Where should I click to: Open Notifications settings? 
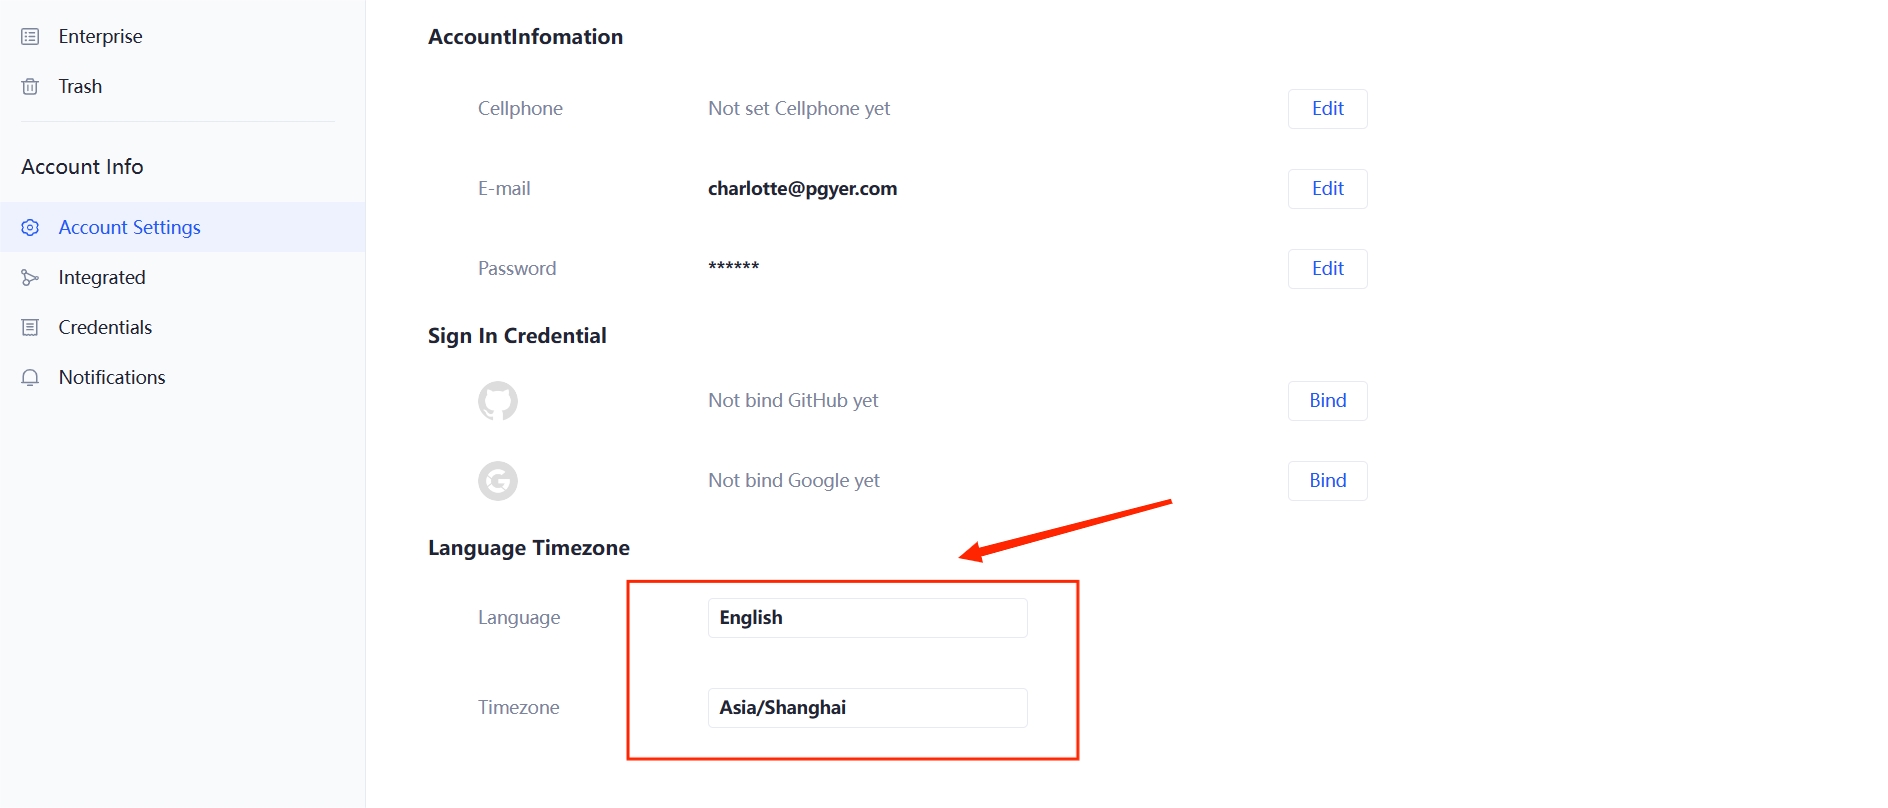112,378
